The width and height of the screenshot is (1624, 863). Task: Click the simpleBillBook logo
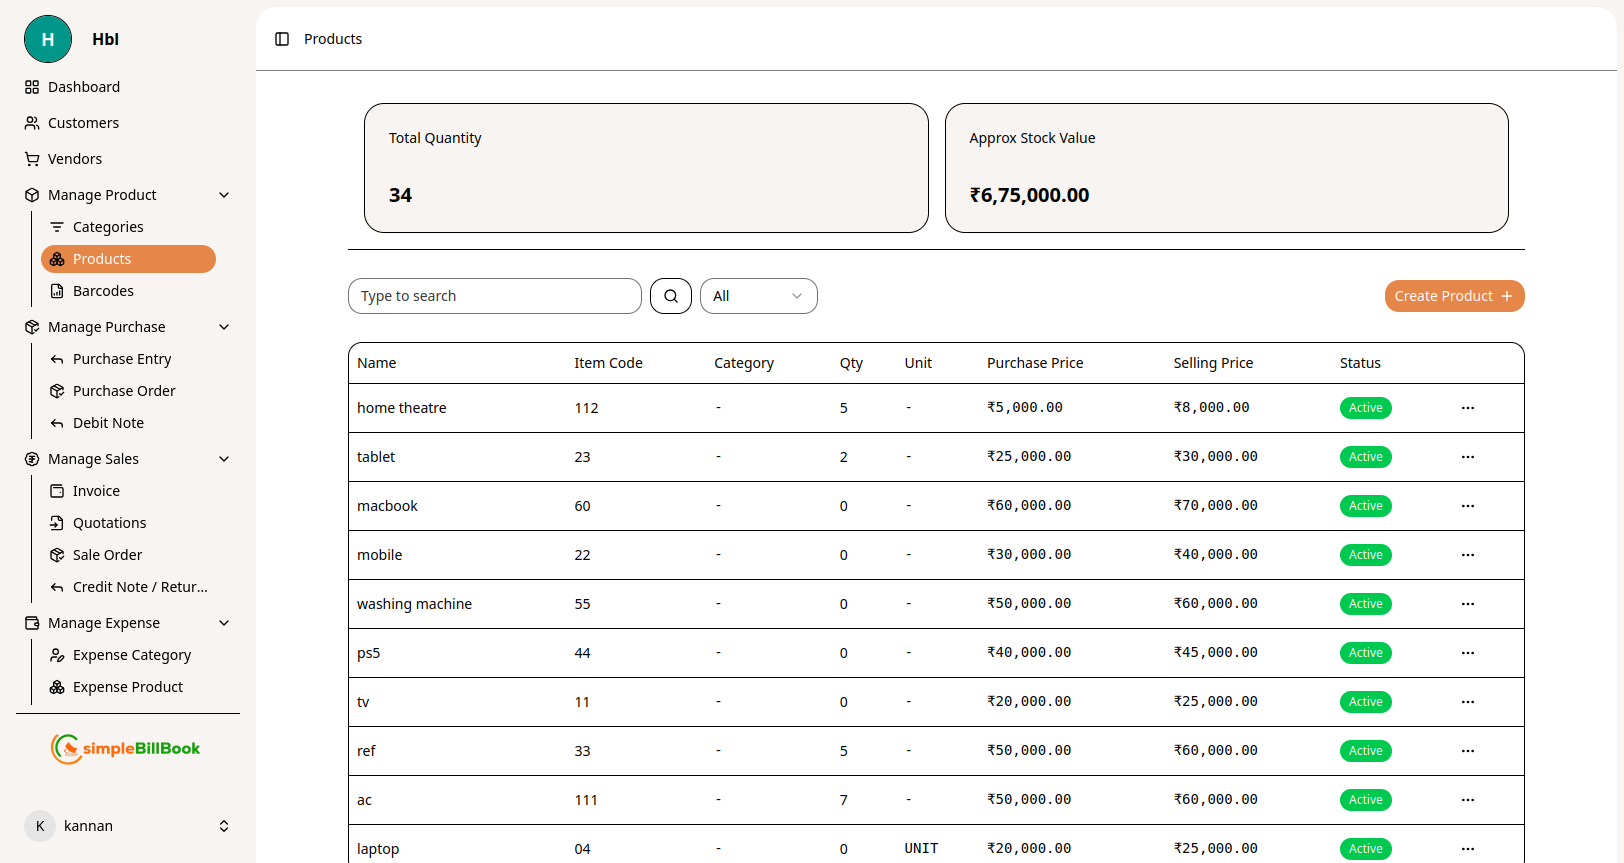(x=126, y=749)
